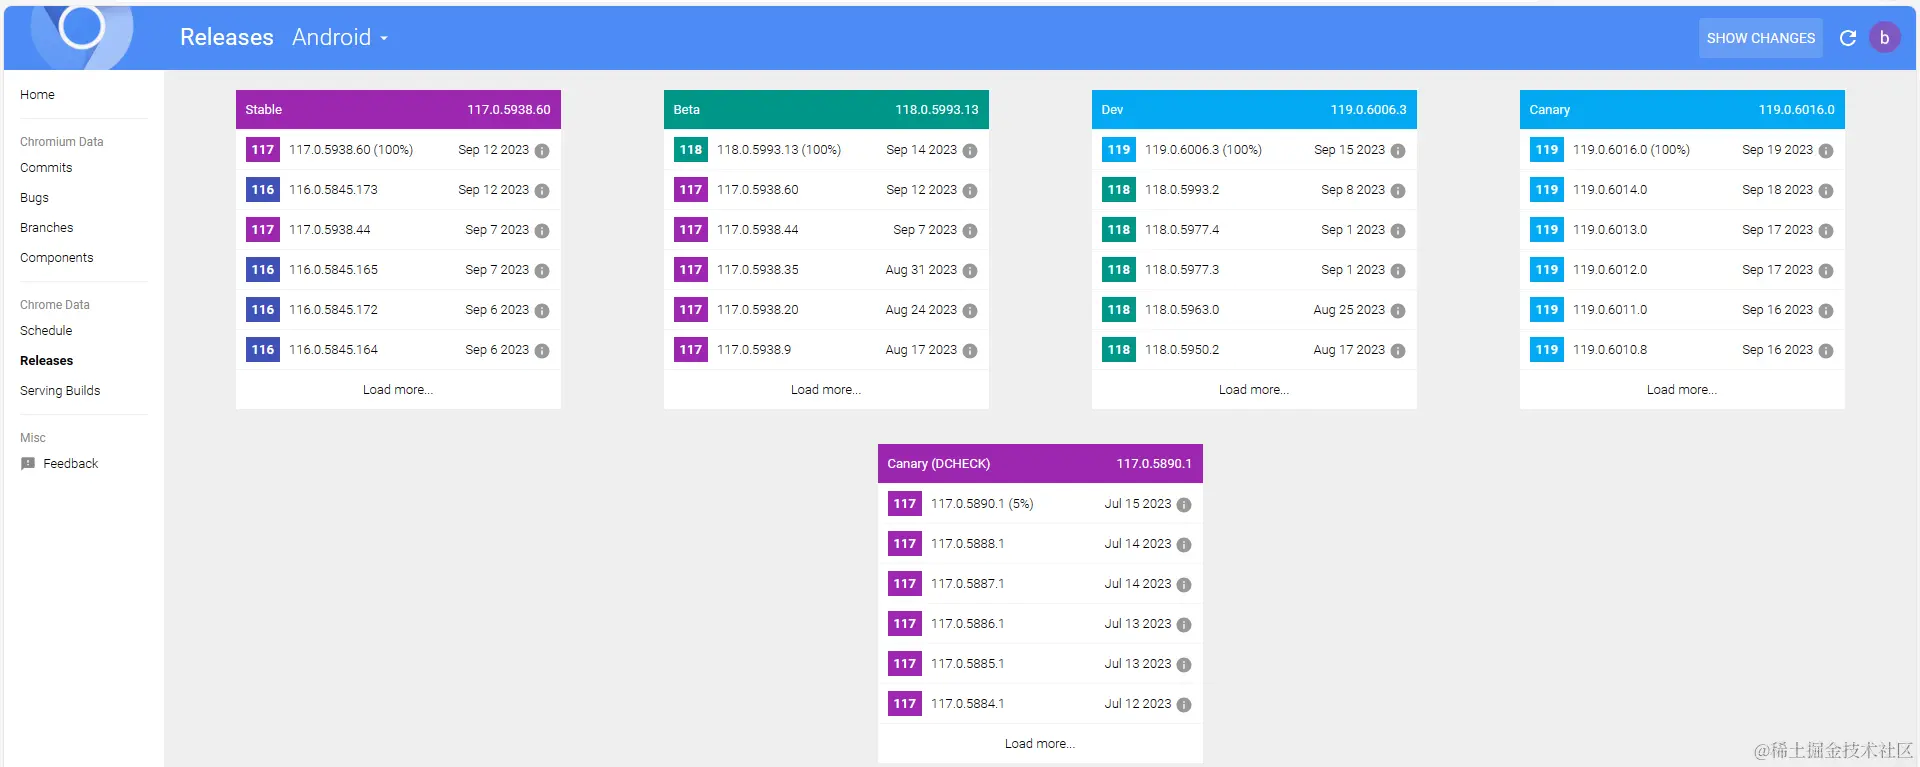Open info icon for DCHECK 117.0.5887.1 row
This screenshot has height=767, width=1920.
[1184, 585]
